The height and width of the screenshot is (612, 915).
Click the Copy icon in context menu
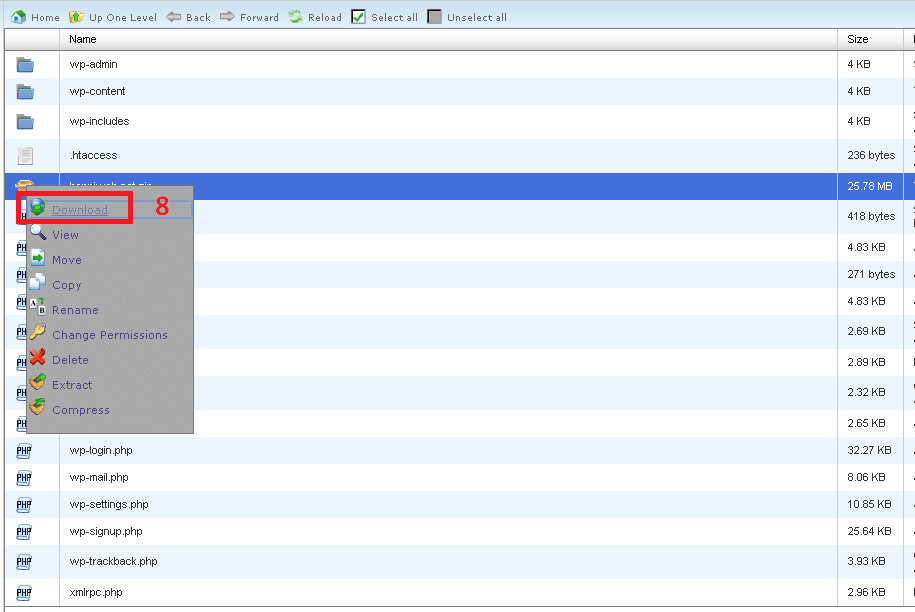point(38,284)
